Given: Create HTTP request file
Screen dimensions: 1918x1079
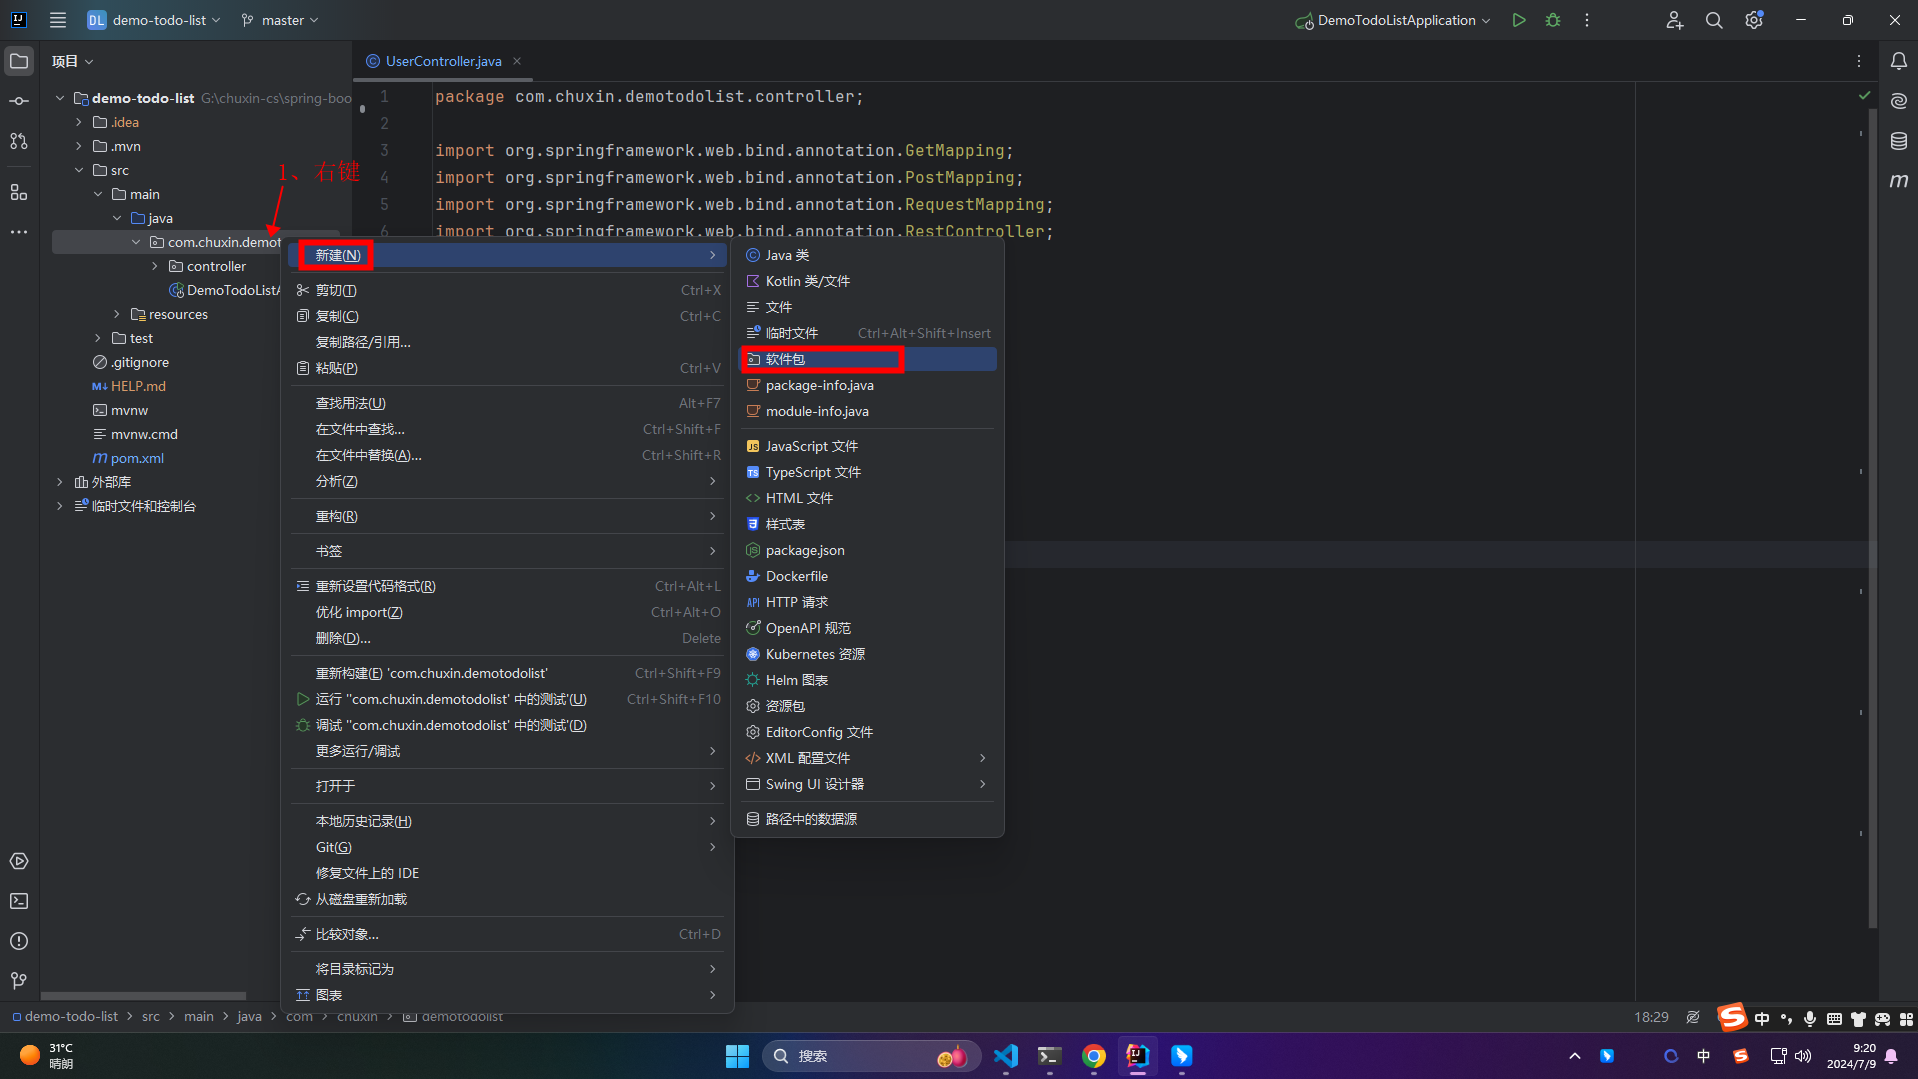Looking at the screenshot, I should pos(867,602).
